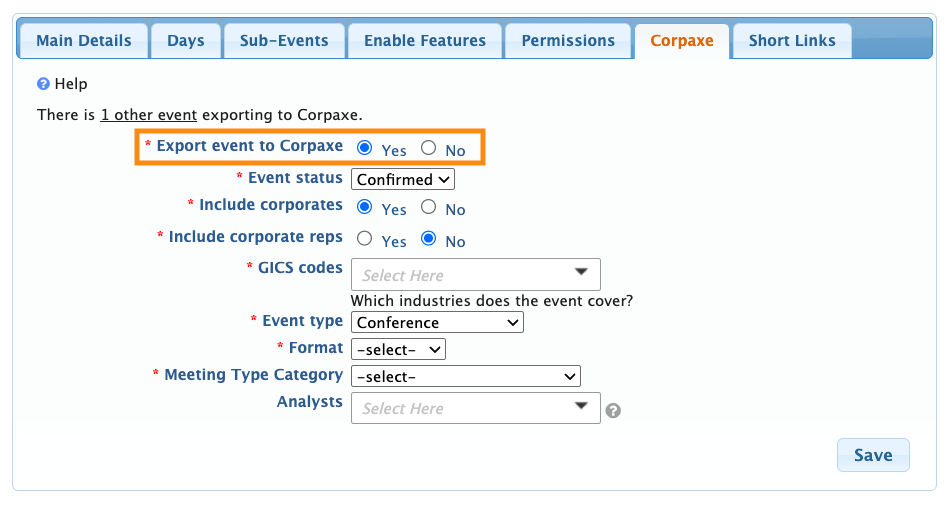
Task: Choose No for Include corporates
Action: pos(429,208)
